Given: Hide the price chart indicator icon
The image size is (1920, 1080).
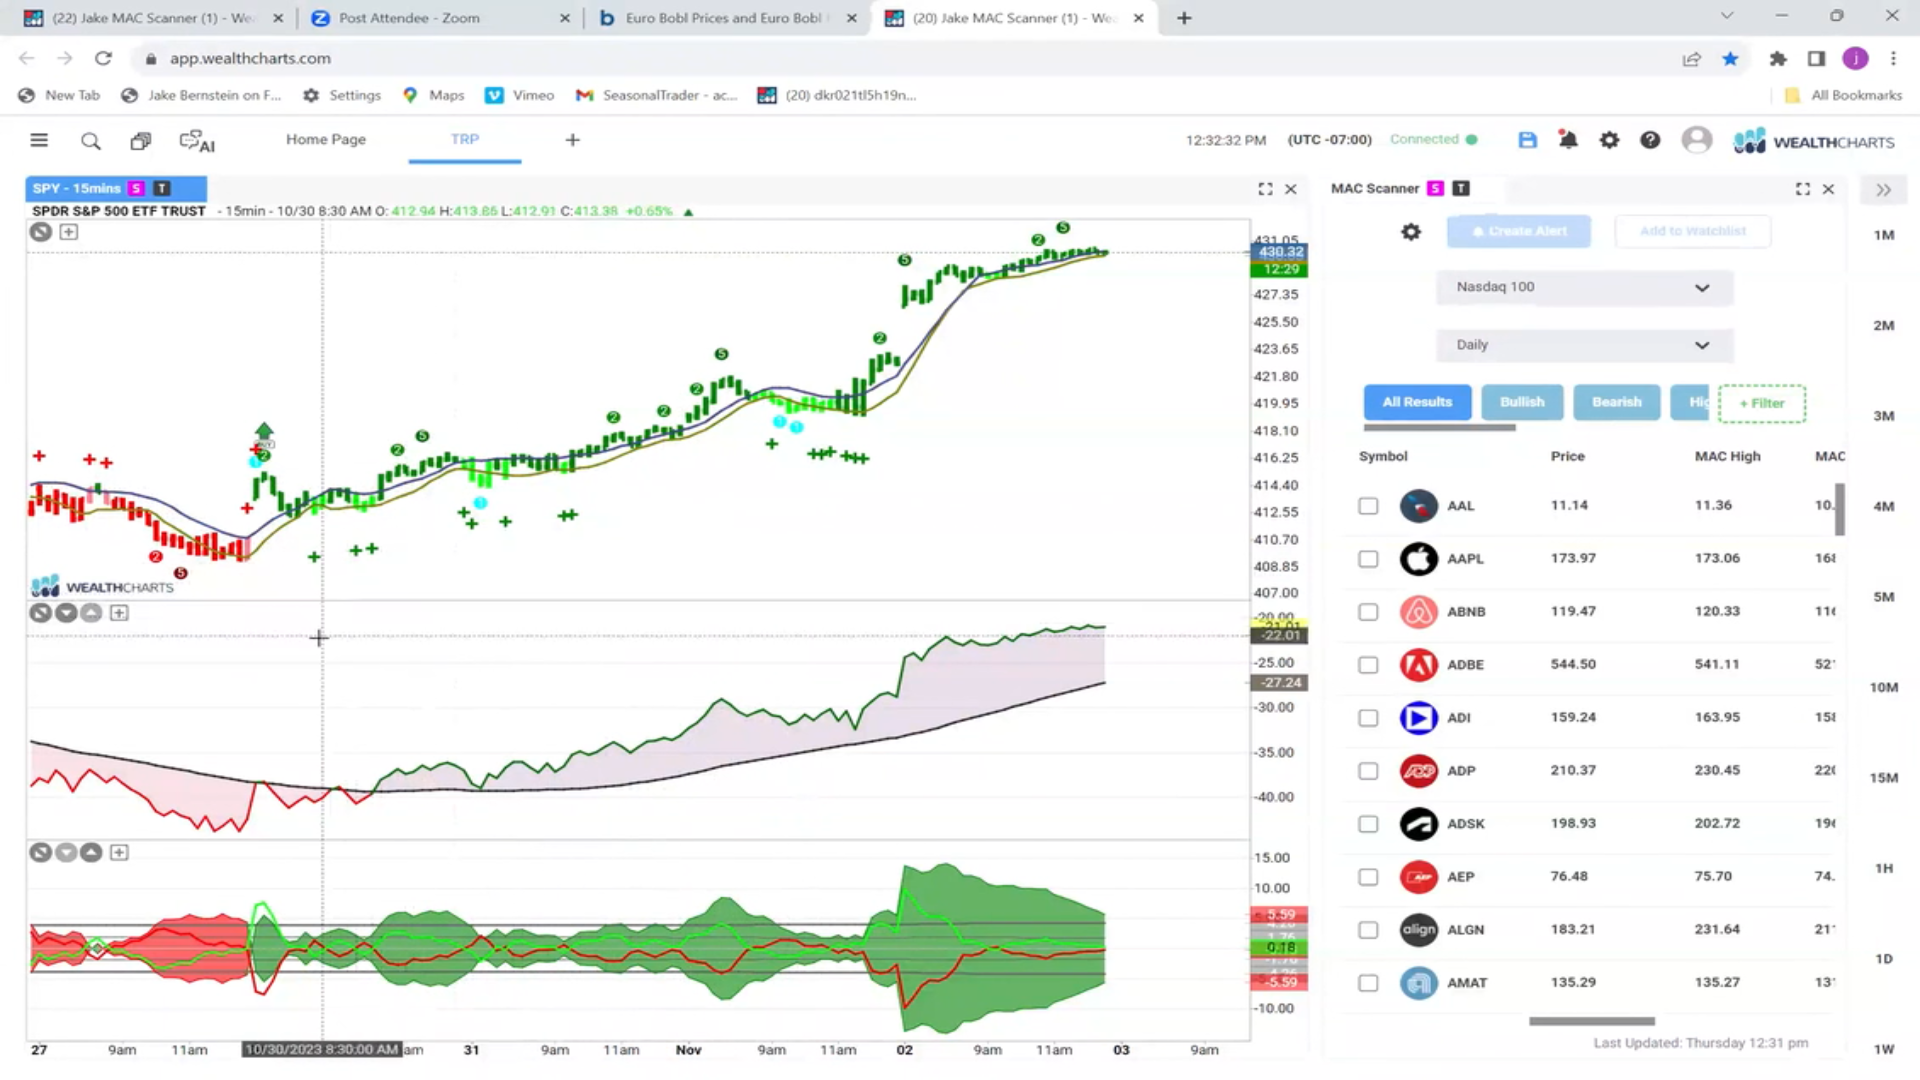Looking at the screenshot, I should [x=40, y=232].
